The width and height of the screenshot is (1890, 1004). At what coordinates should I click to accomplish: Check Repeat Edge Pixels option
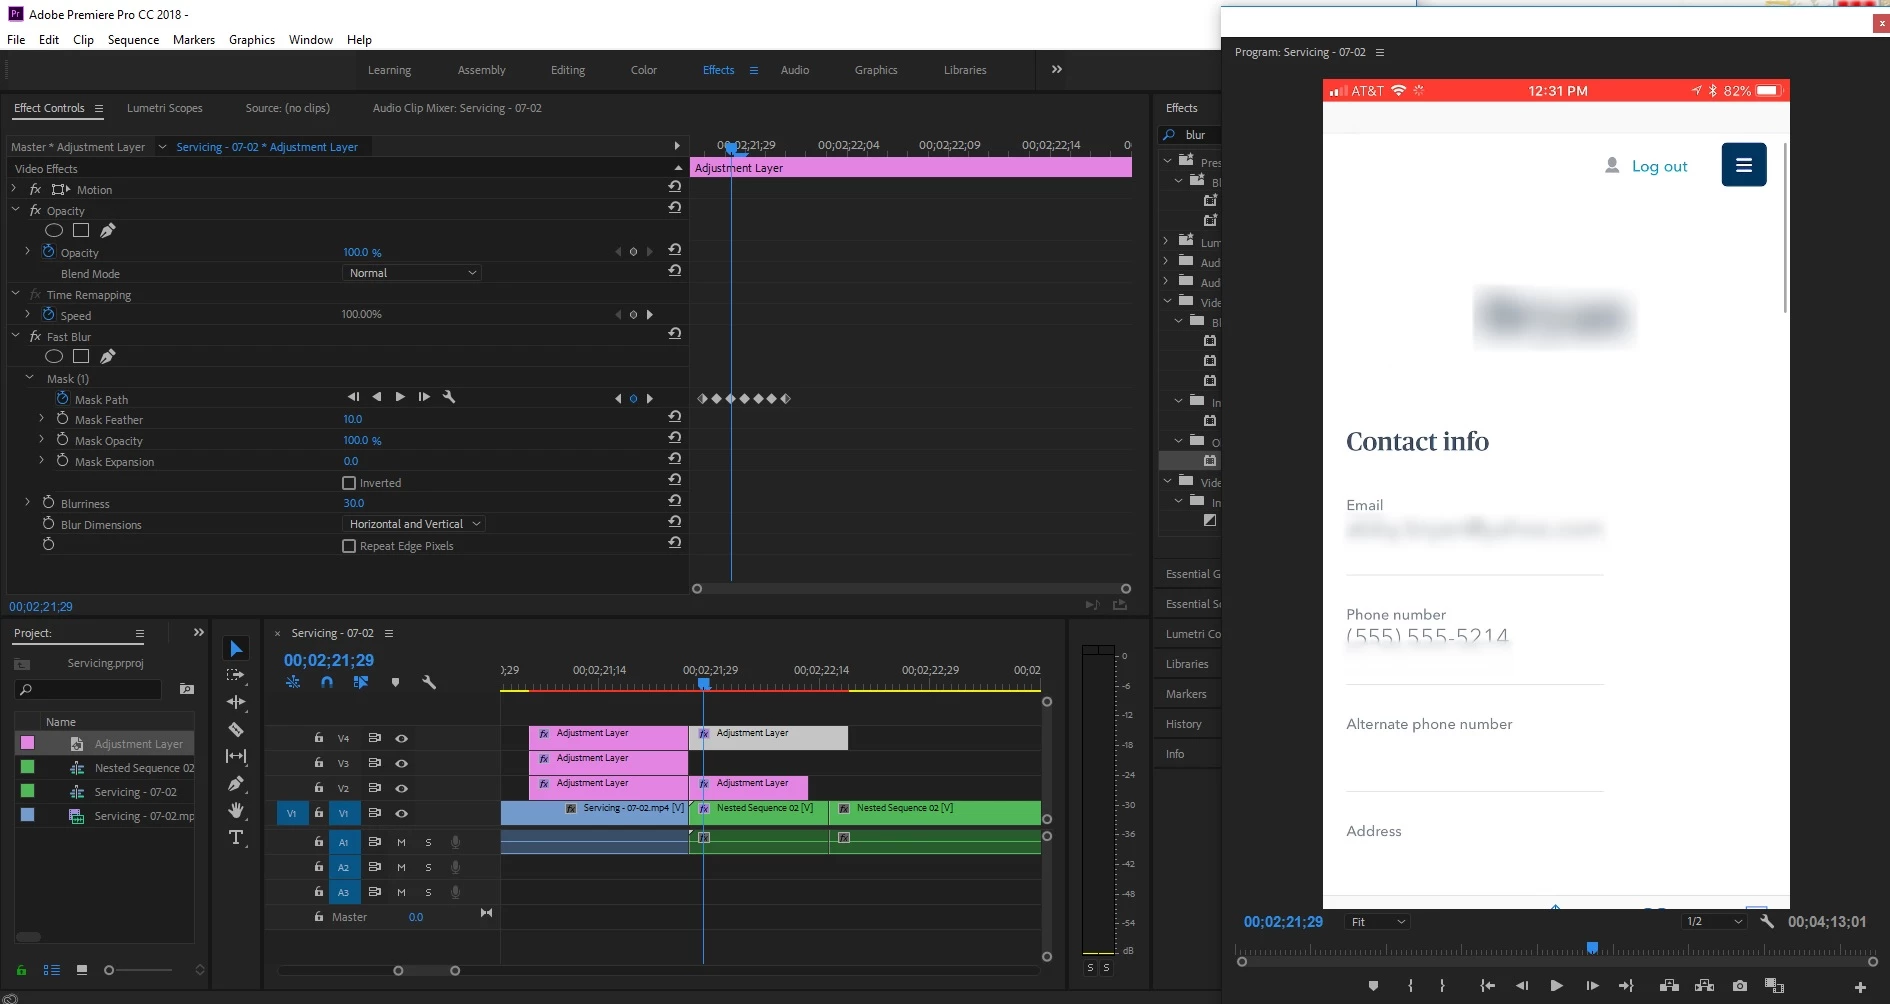click(x=349, y=546)
